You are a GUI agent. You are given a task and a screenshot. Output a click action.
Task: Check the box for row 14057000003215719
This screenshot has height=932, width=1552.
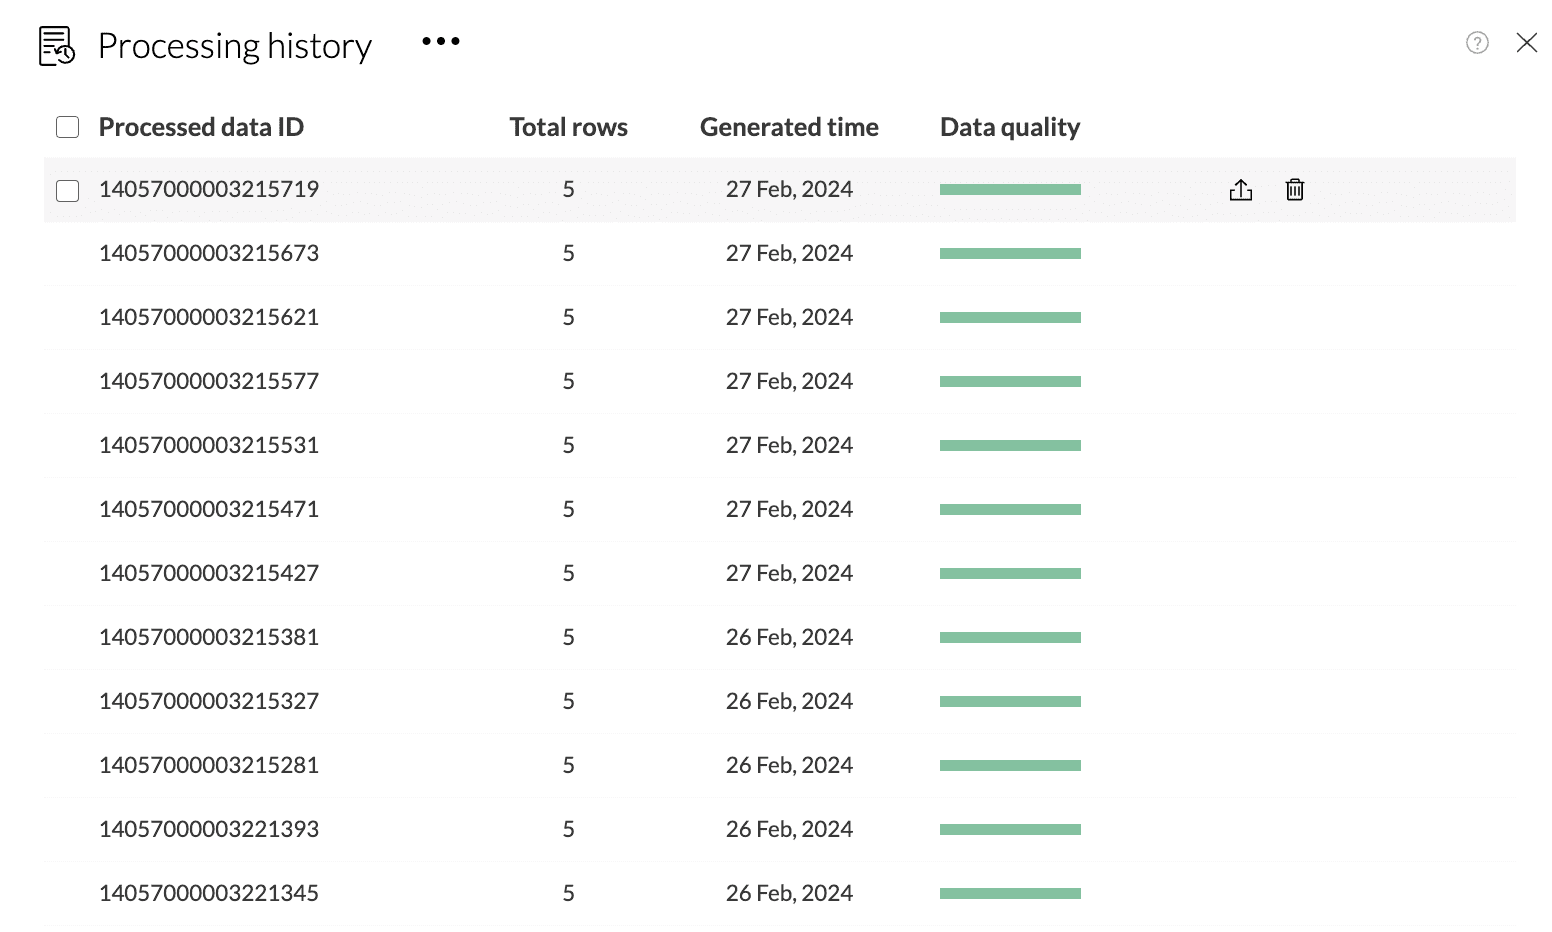tap(68, 190)
